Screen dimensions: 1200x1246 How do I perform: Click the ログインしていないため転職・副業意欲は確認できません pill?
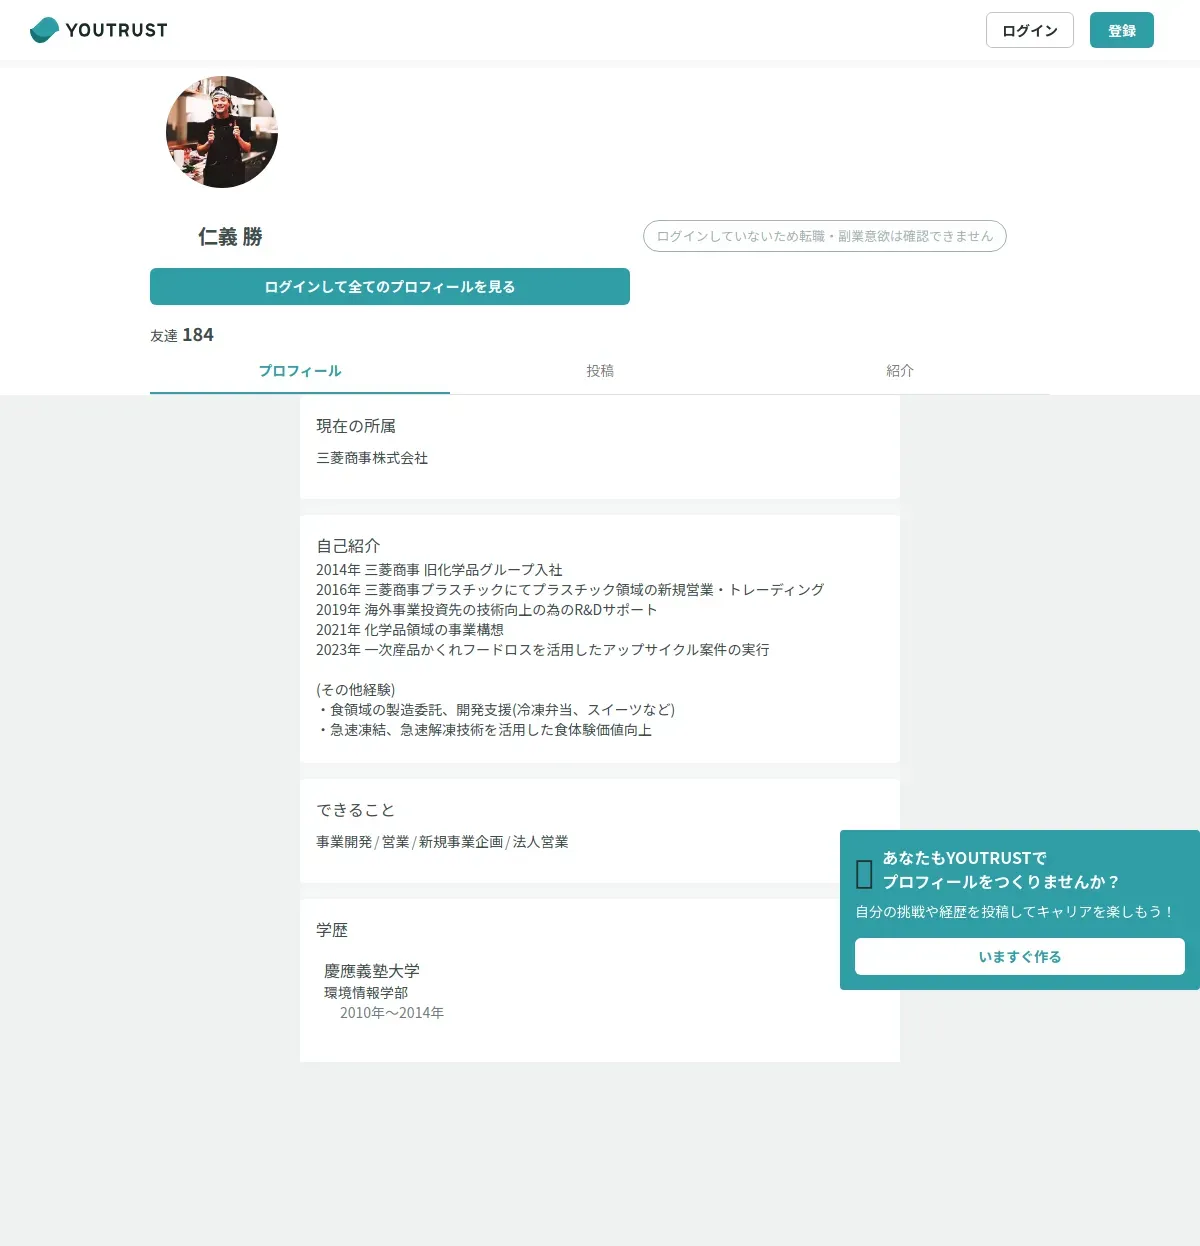pos(825,236)
